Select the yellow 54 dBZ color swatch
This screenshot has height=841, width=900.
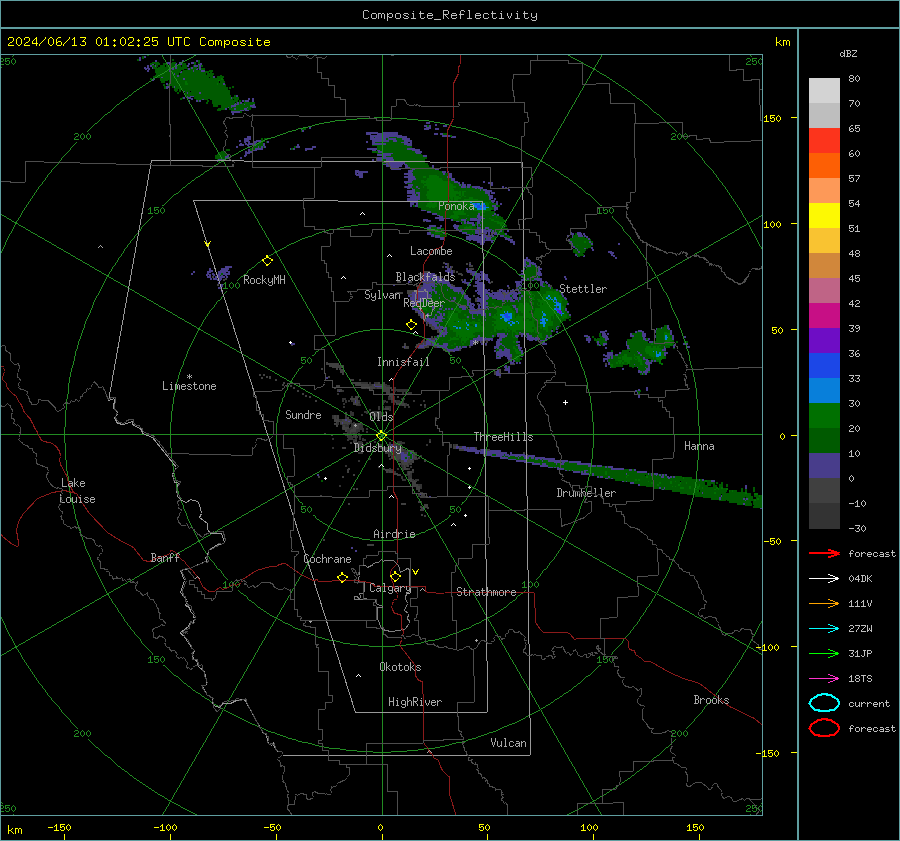tap(824, 215)
